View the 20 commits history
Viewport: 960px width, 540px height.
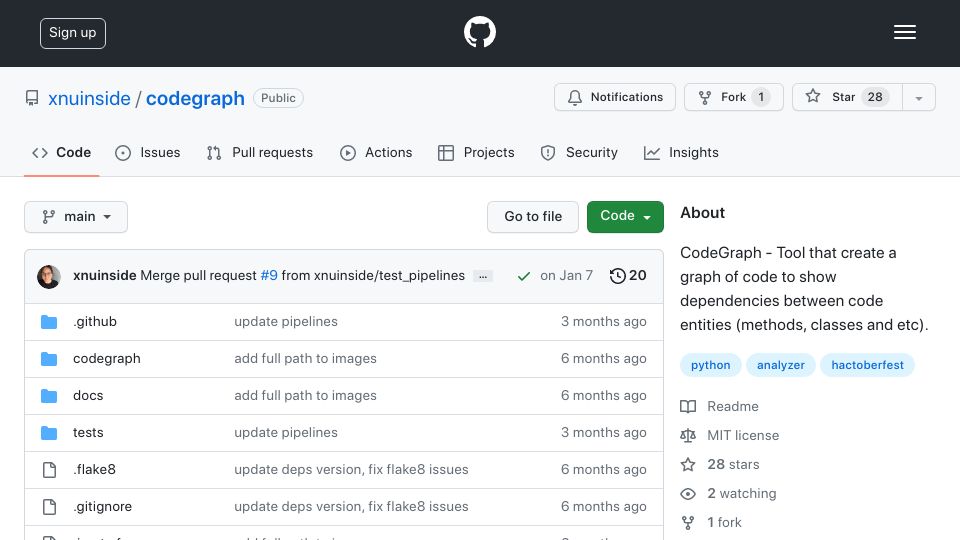pyautogui.click(x=628, y=276)
